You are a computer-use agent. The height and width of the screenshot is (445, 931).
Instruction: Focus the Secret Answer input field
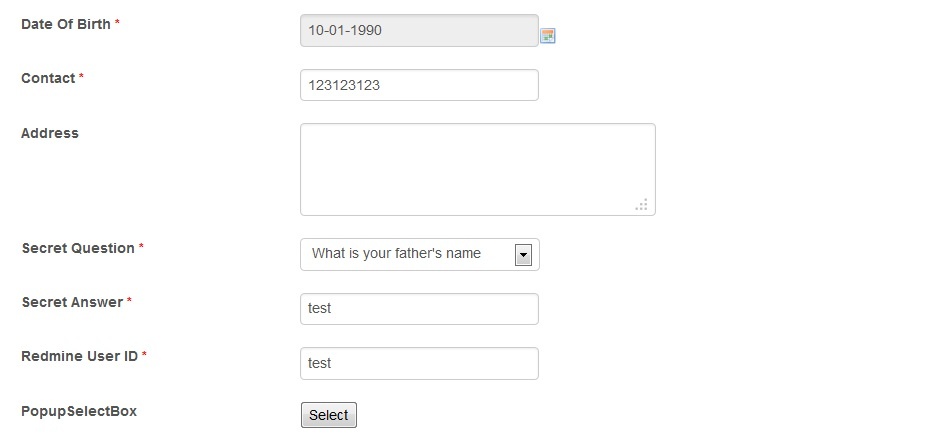[419, 309]
